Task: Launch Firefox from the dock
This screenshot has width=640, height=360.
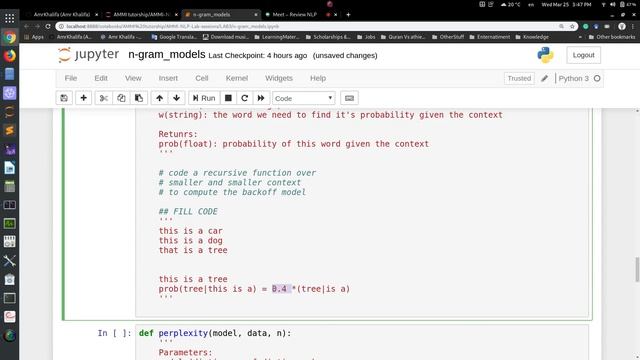Action: pos(9,56)
